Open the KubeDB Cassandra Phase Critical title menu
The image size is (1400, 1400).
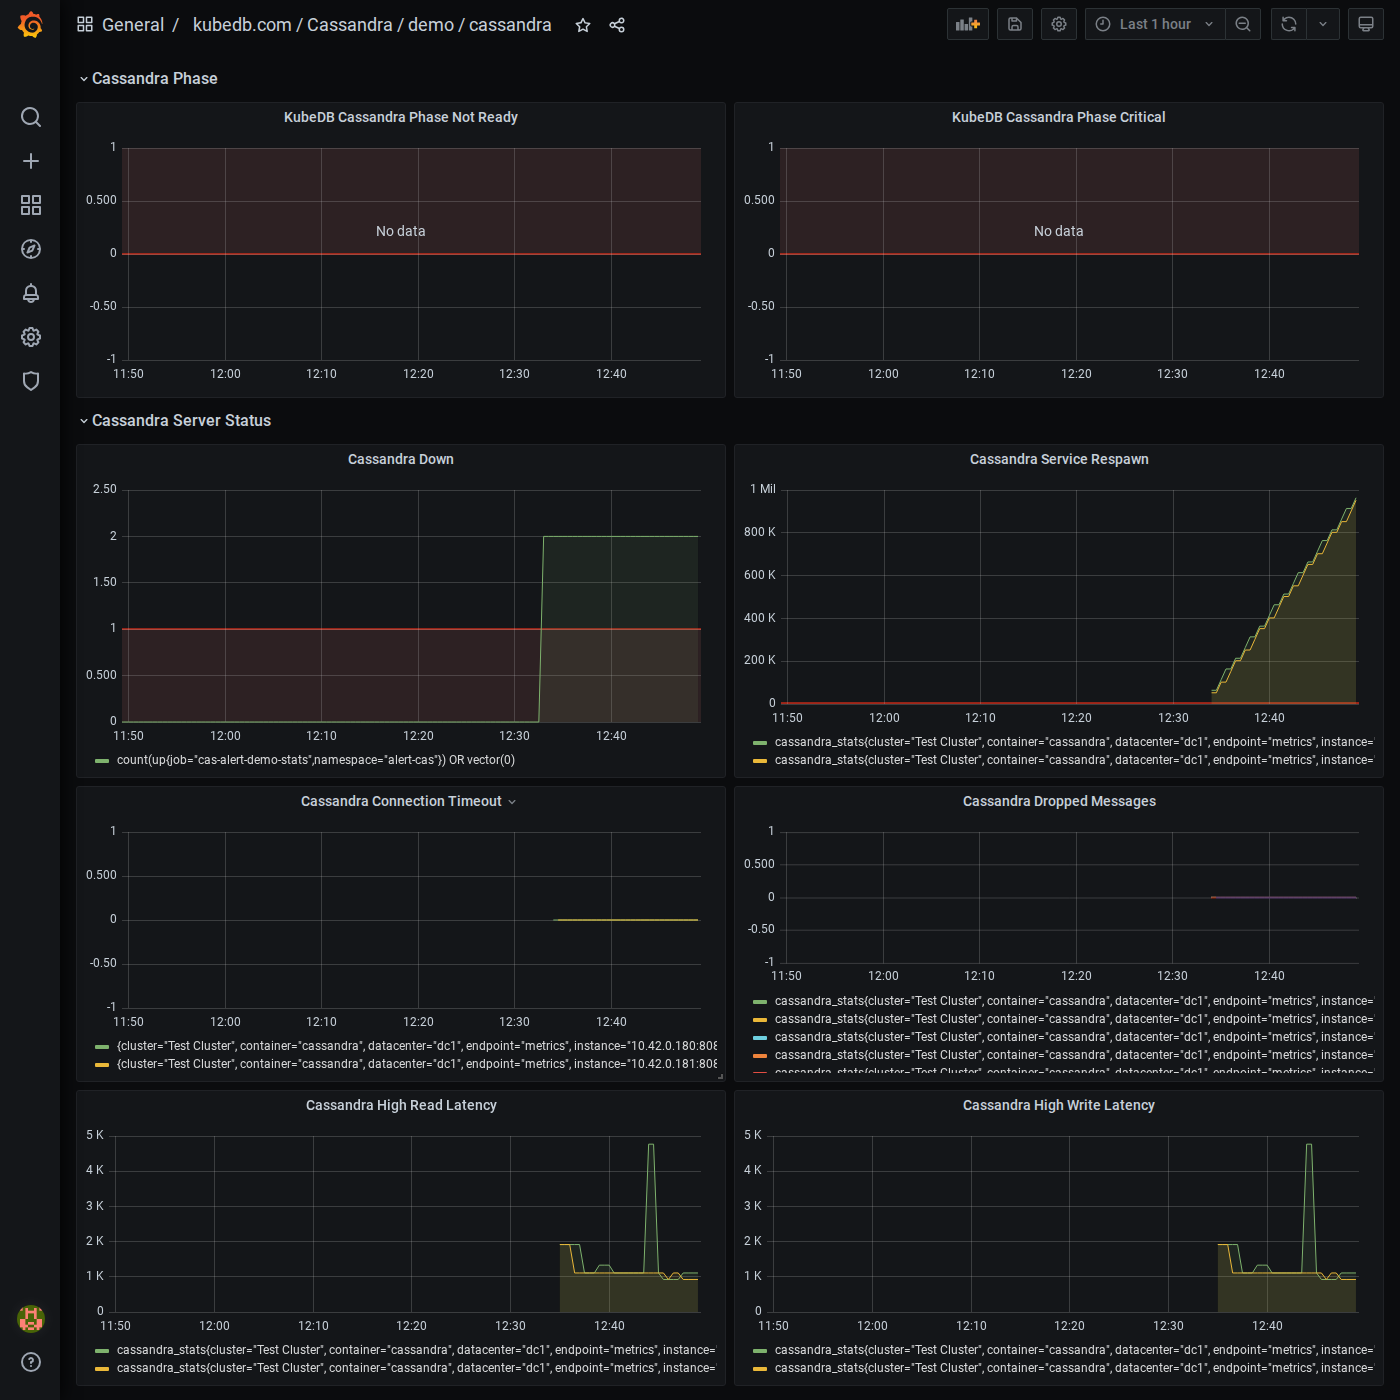point(1059,117)
